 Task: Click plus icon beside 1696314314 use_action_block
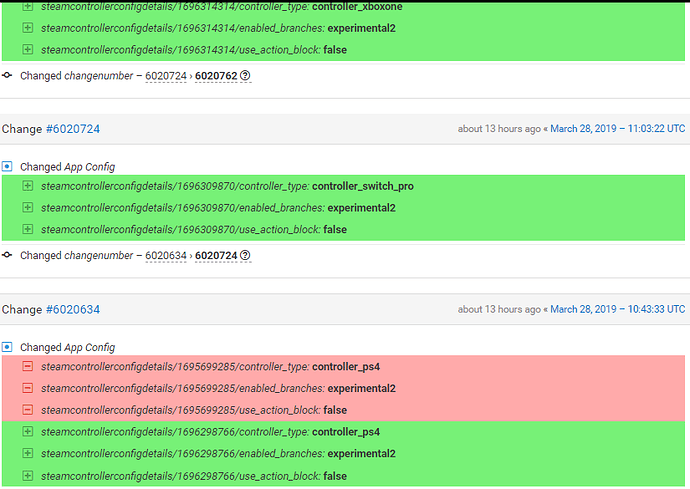pos(28,49)
